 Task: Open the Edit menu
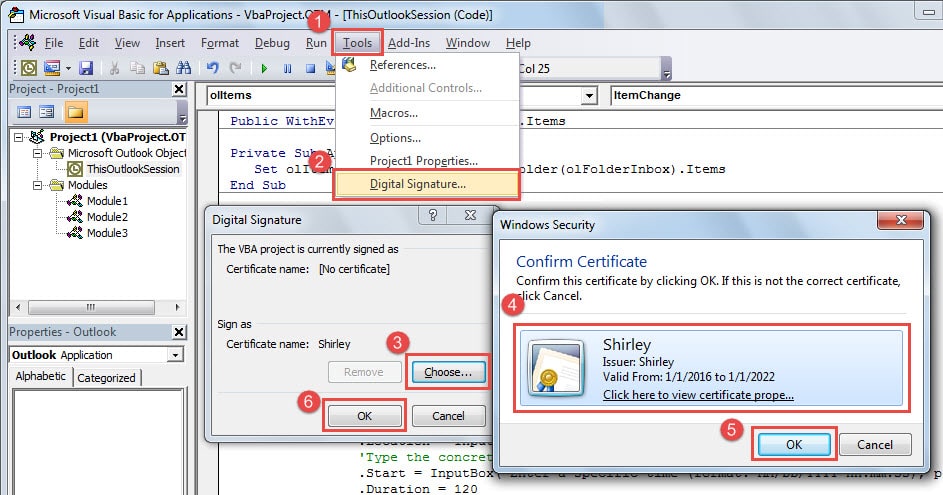click(x=88, y=43)
